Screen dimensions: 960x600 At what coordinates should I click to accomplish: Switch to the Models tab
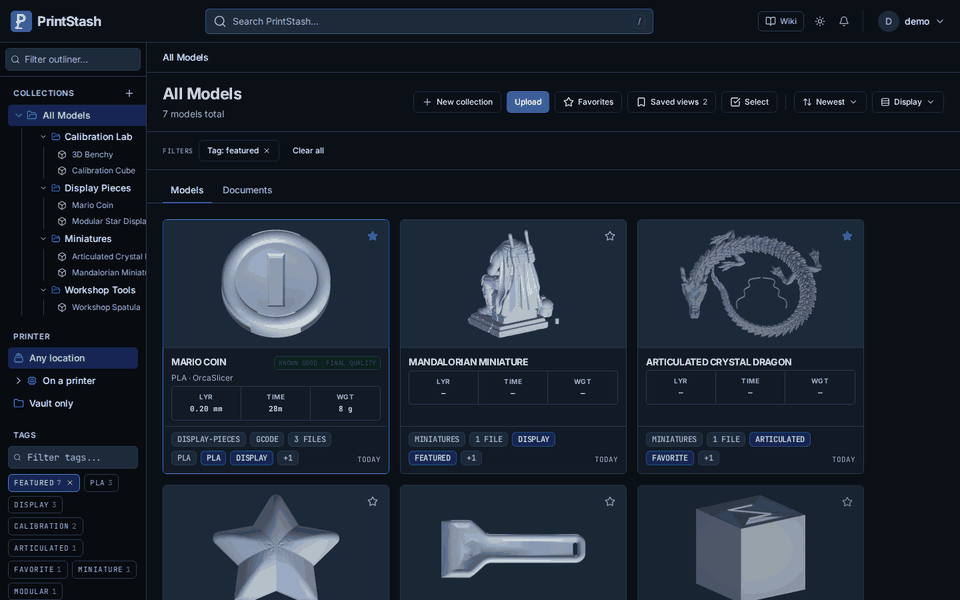coord(187,190)
